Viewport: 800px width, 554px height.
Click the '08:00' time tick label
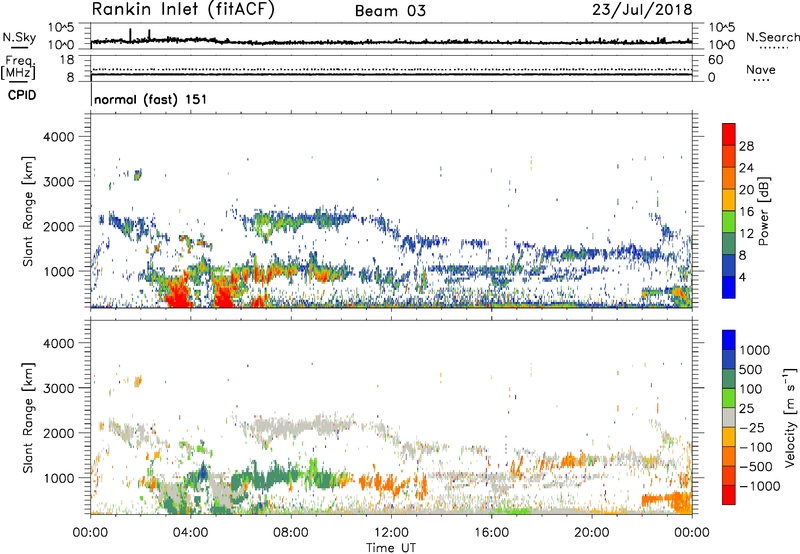[x=291, y=533]
